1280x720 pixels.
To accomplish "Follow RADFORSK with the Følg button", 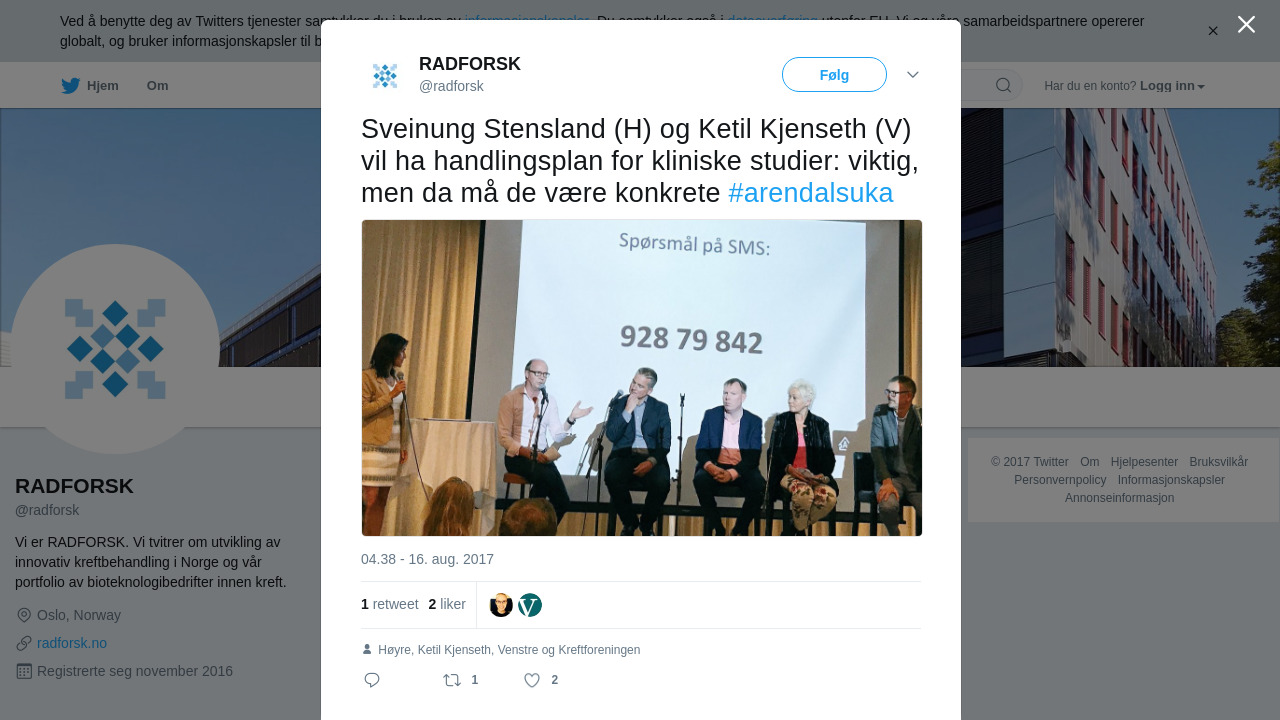I will tap(834, 75).
